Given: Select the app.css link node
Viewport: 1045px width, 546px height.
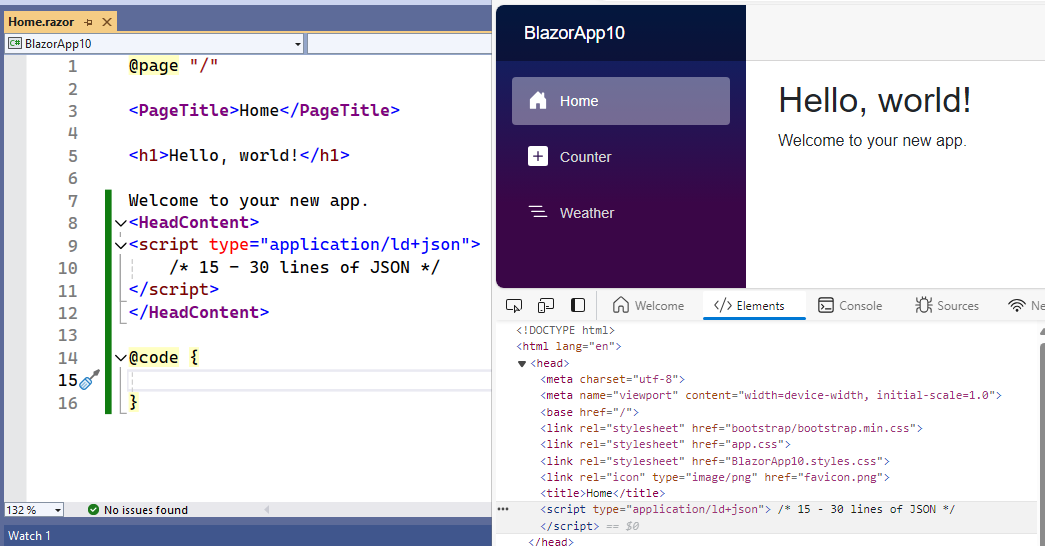Looking at the screenshot, I should [x=665, y=445].
